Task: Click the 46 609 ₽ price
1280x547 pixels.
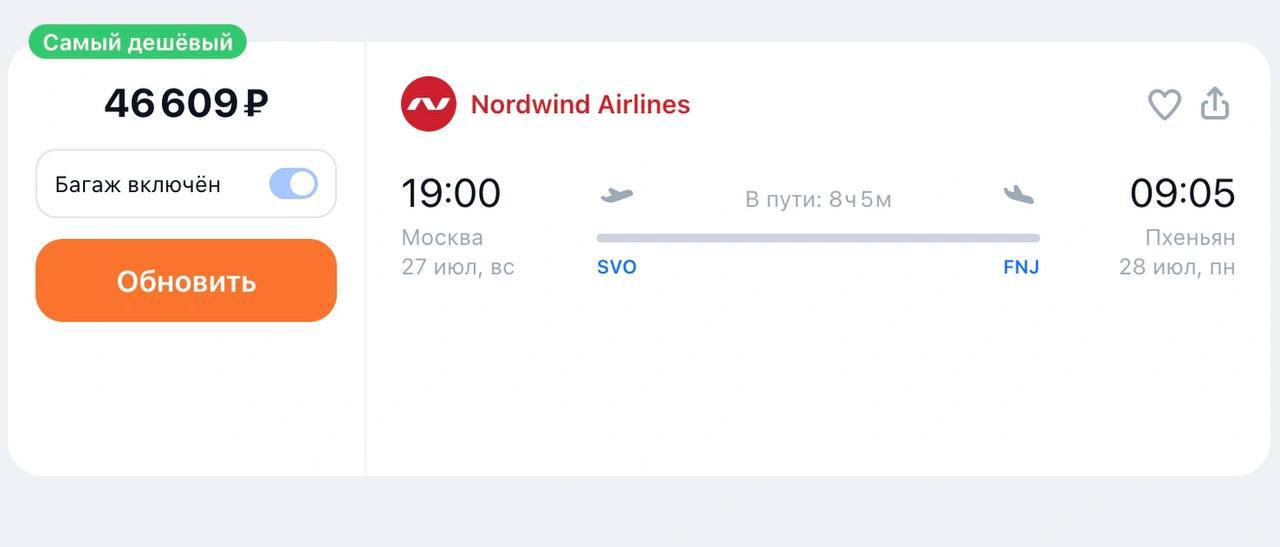Action: pyautogui.click(x=187, y=103)
